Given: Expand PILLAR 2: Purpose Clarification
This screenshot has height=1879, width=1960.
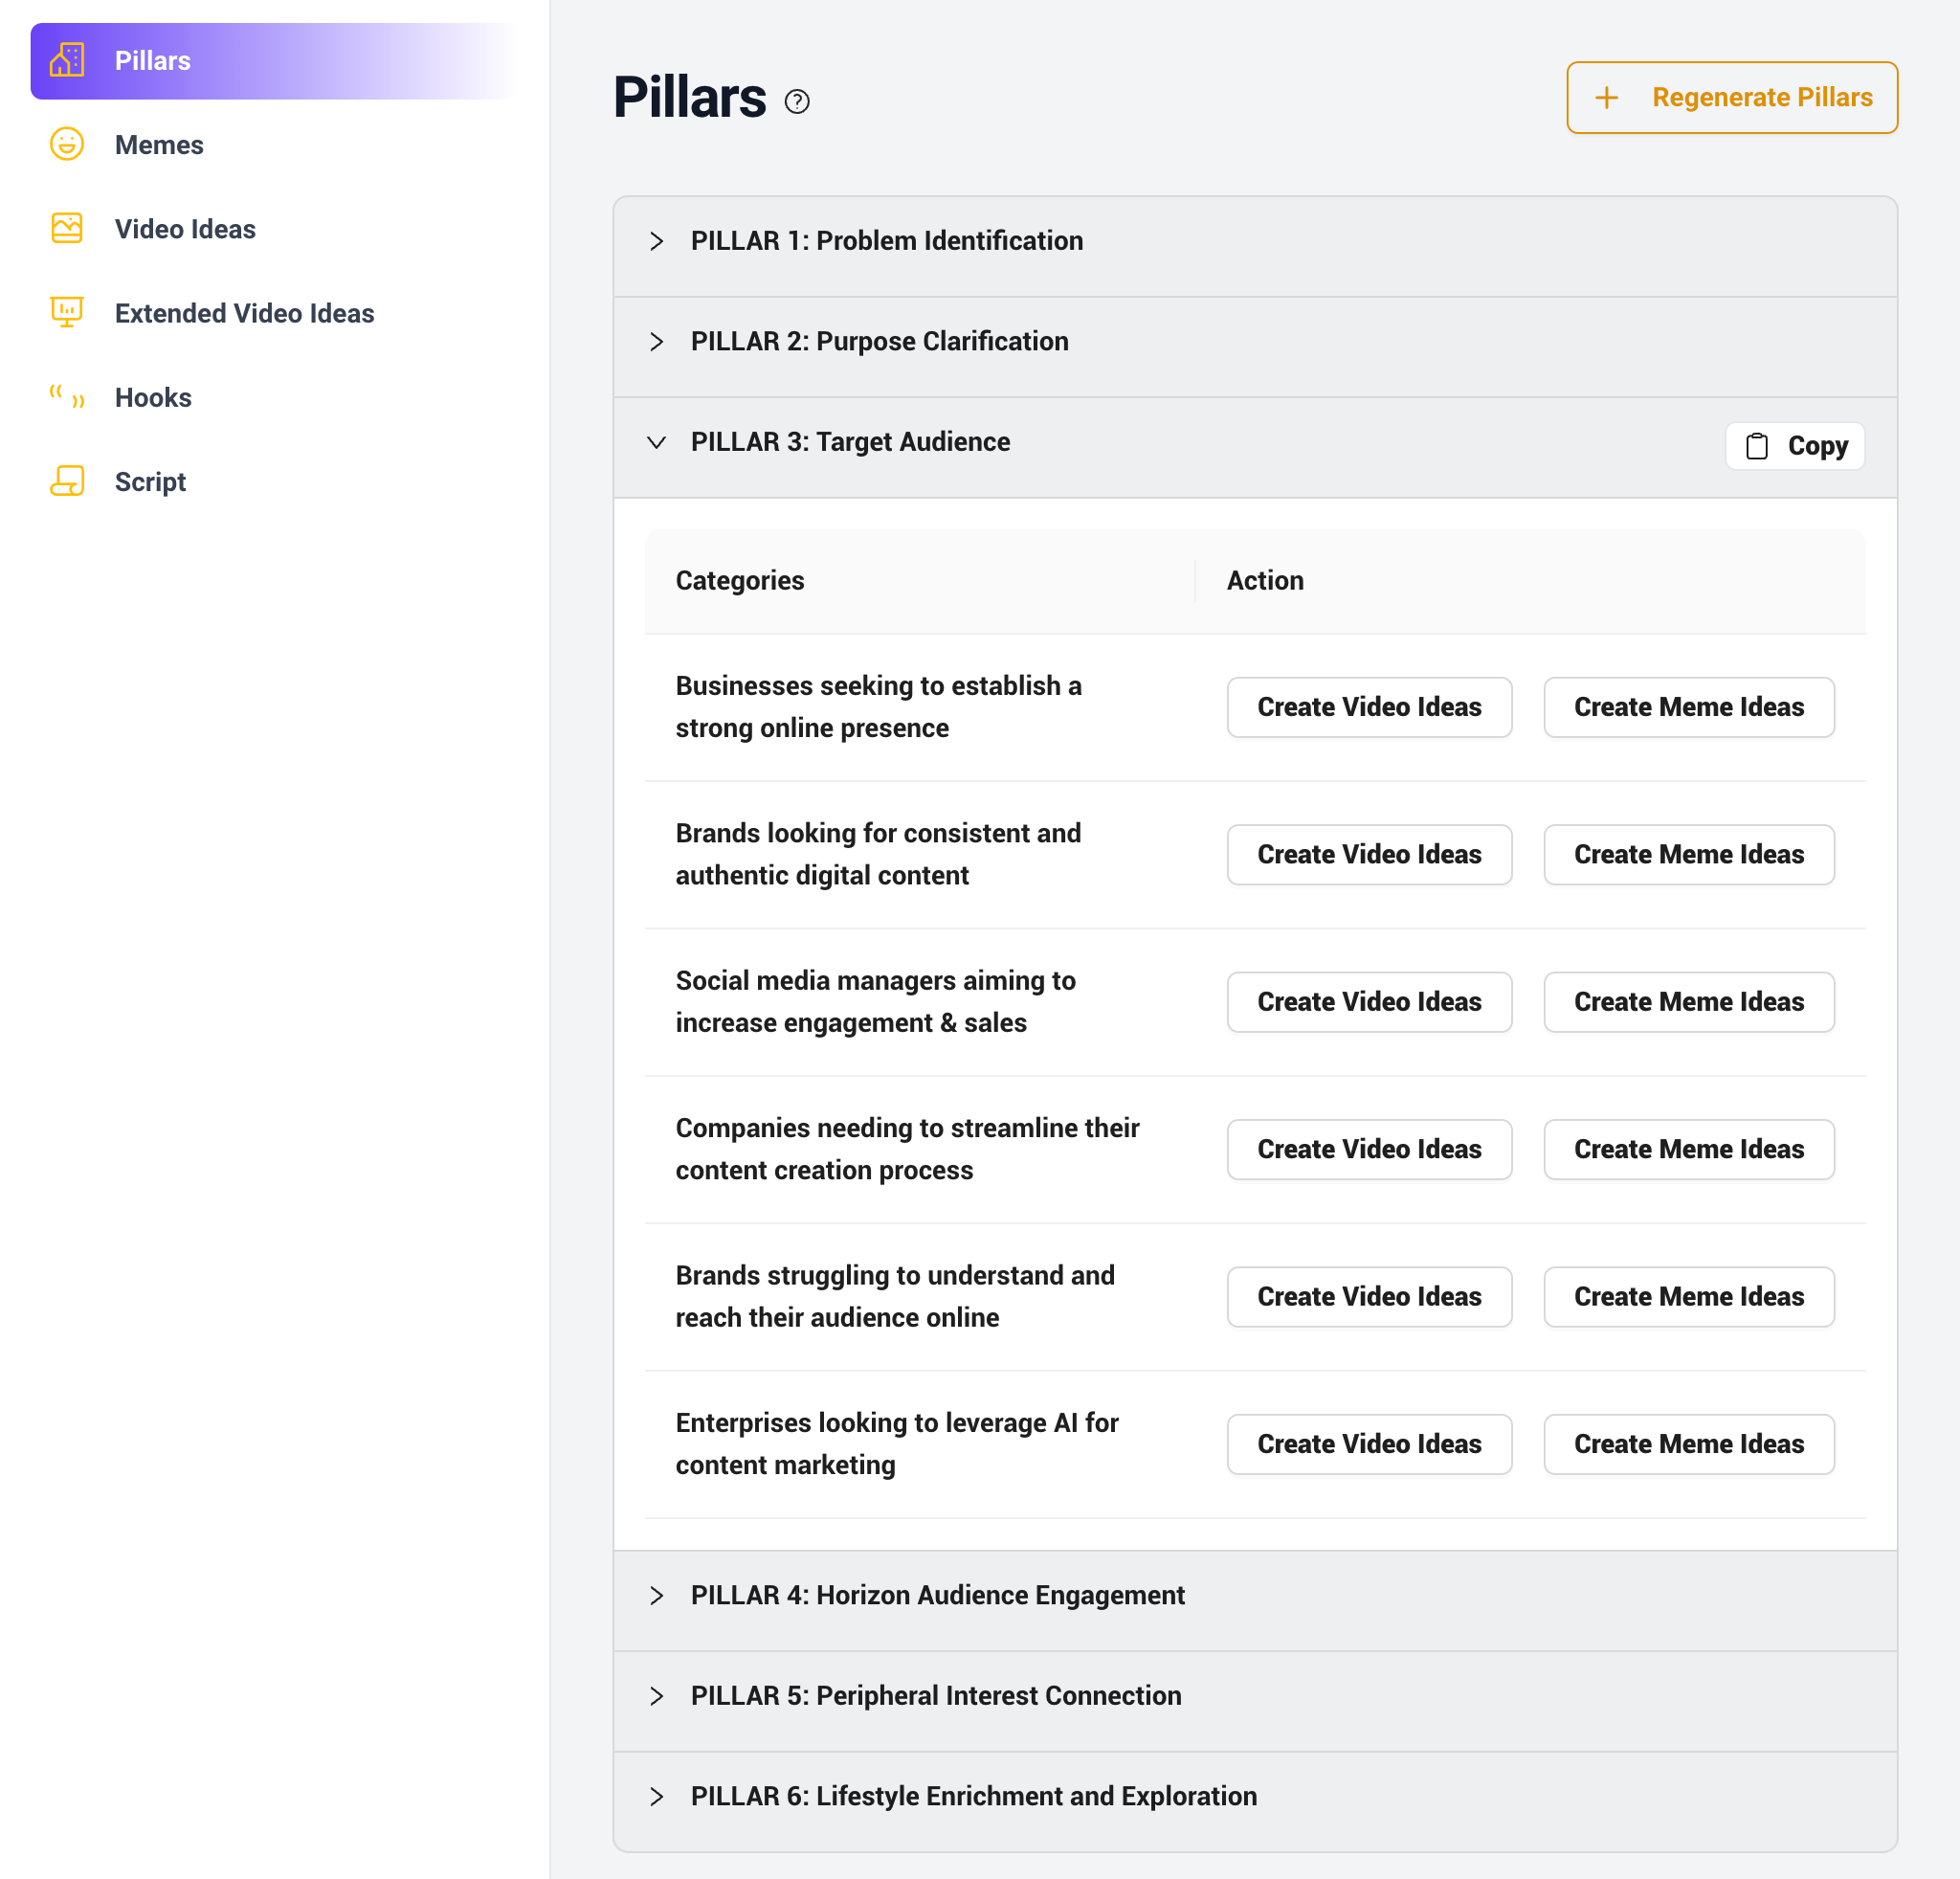Looking at the screenshot, I should pyautogui.click(x=657, y=342).
